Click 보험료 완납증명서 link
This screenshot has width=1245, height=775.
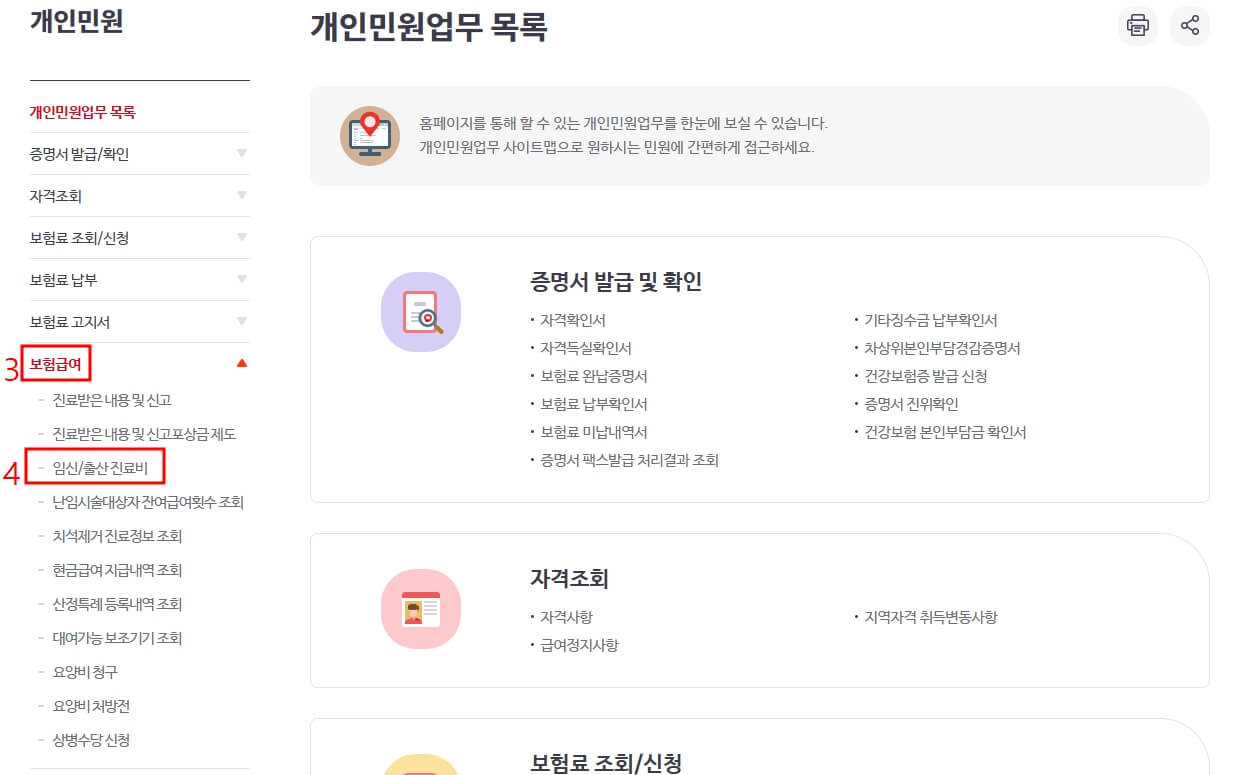click(x=594, y=376)
